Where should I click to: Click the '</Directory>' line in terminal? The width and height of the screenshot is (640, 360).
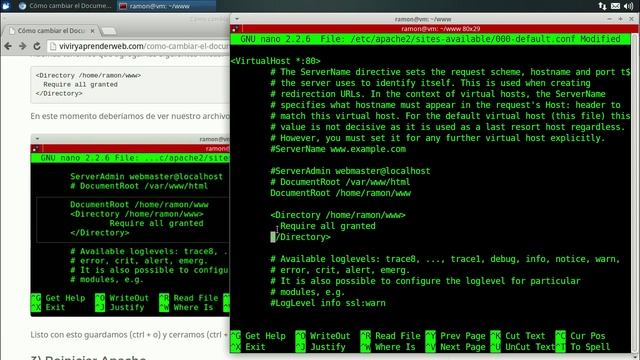click(300, 237)
